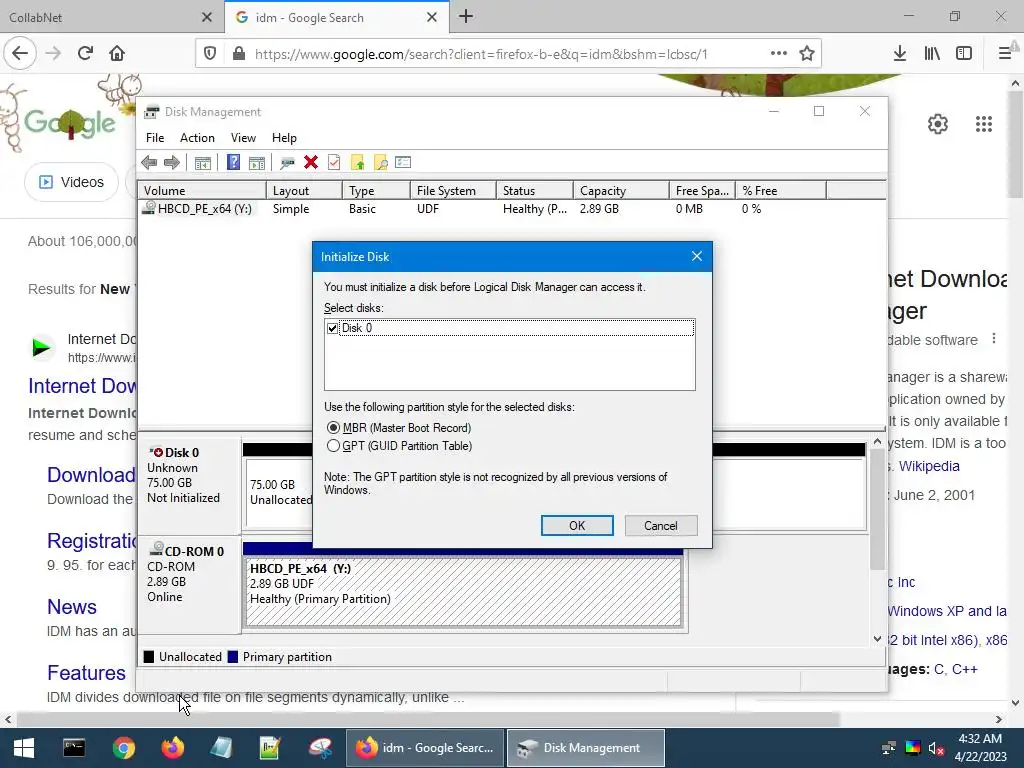The height and width of the screenshot is (768, 1024).
Task: Open the blue Help icon in toolbar
Action: pos(233,163)
